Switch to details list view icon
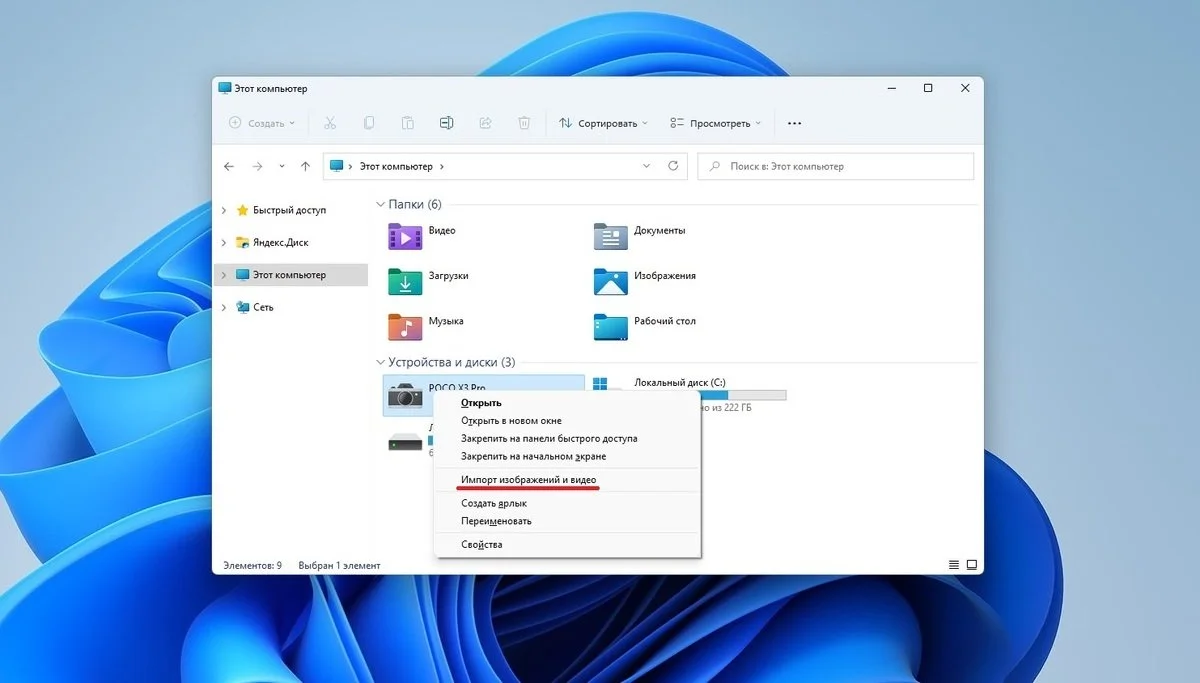The width and height of the screenshot is (1200, 683). pos(954,565)
